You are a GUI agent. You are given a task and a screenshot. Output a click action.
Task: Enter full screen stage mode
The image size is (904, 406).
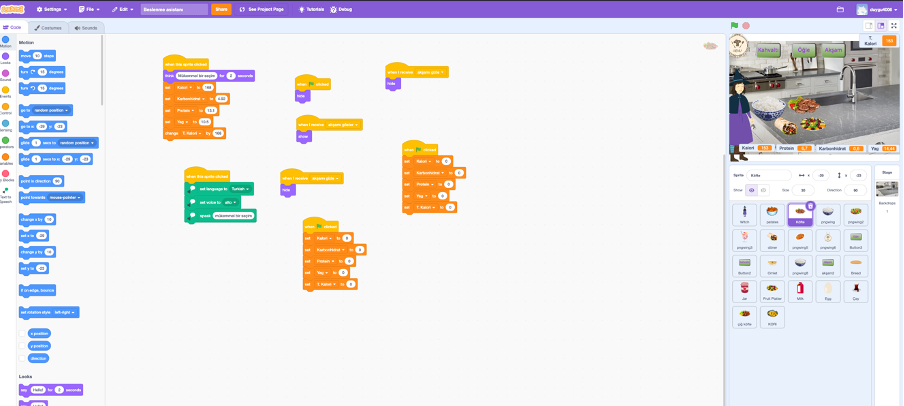[894, 25]
